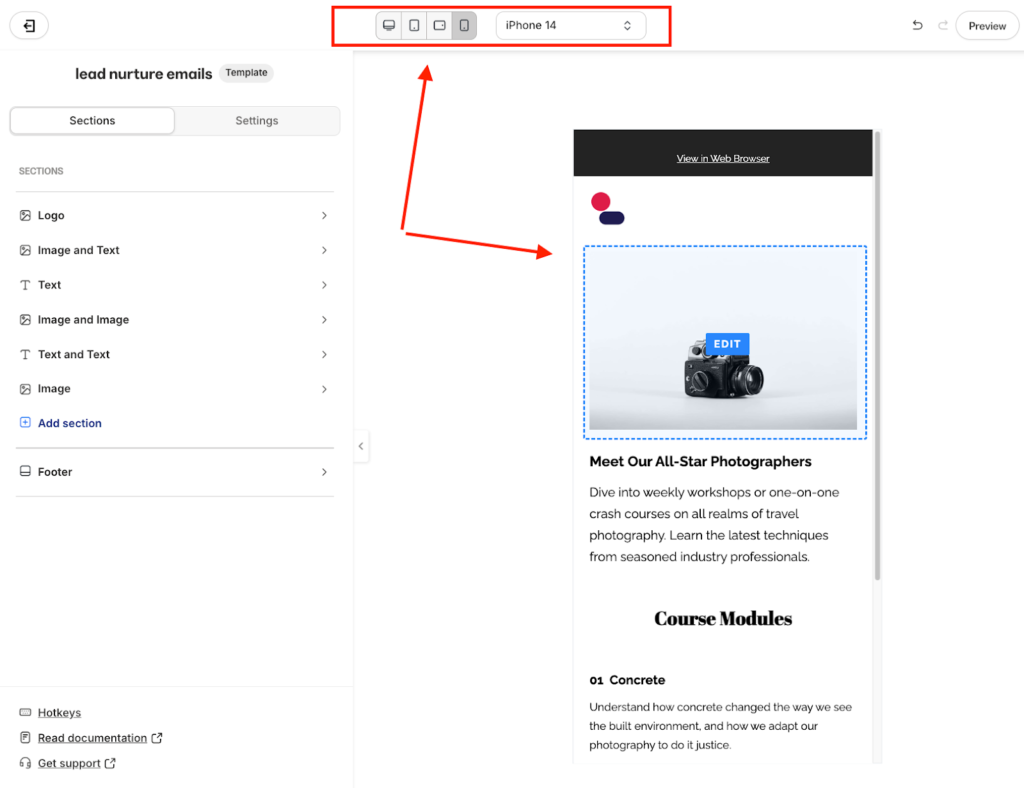Click the undo arrow icon
This screenshot has height=788, width=1024.
tap(917, 25)
